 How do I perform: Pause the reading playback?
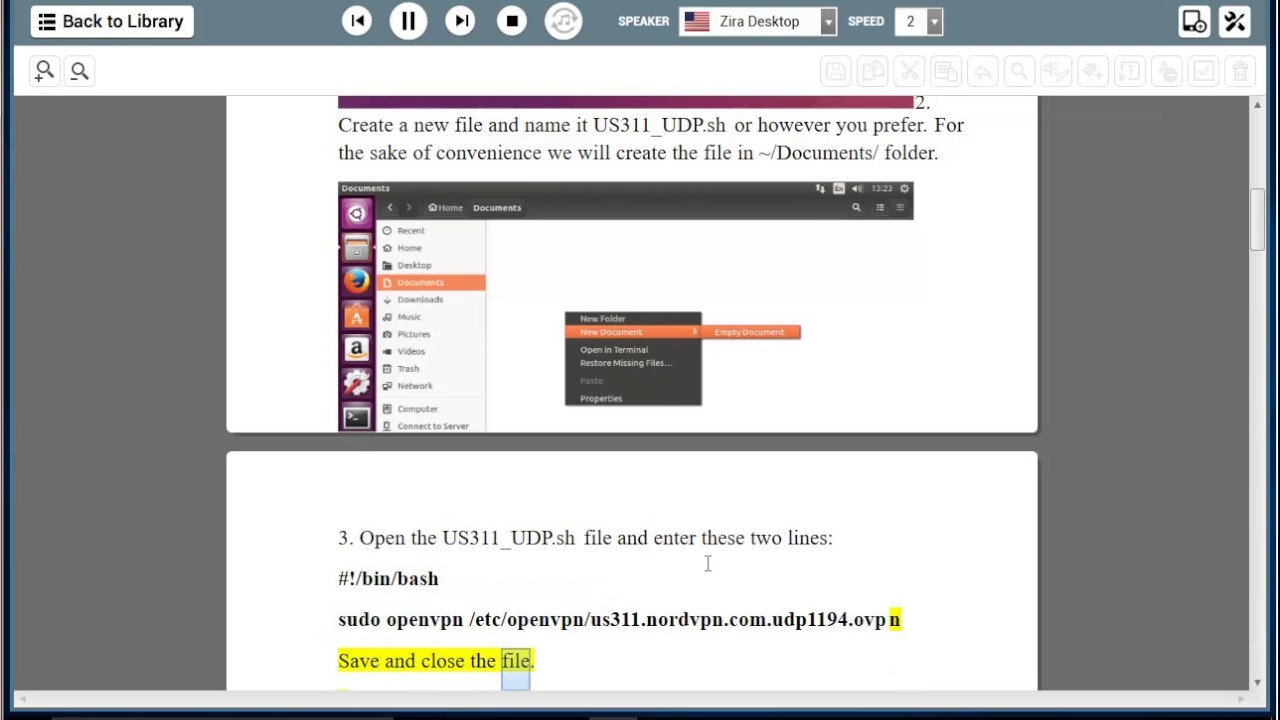408,21
